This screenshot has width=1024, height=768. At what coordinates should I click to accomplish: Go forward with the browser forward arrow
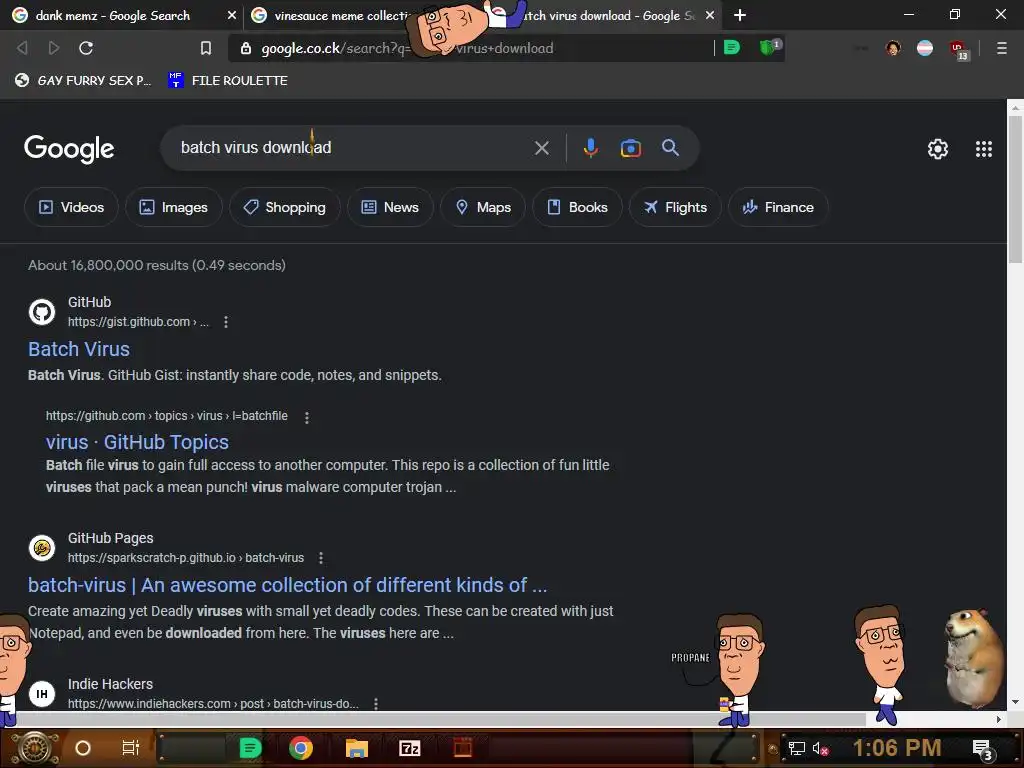(x=54, y=48)
